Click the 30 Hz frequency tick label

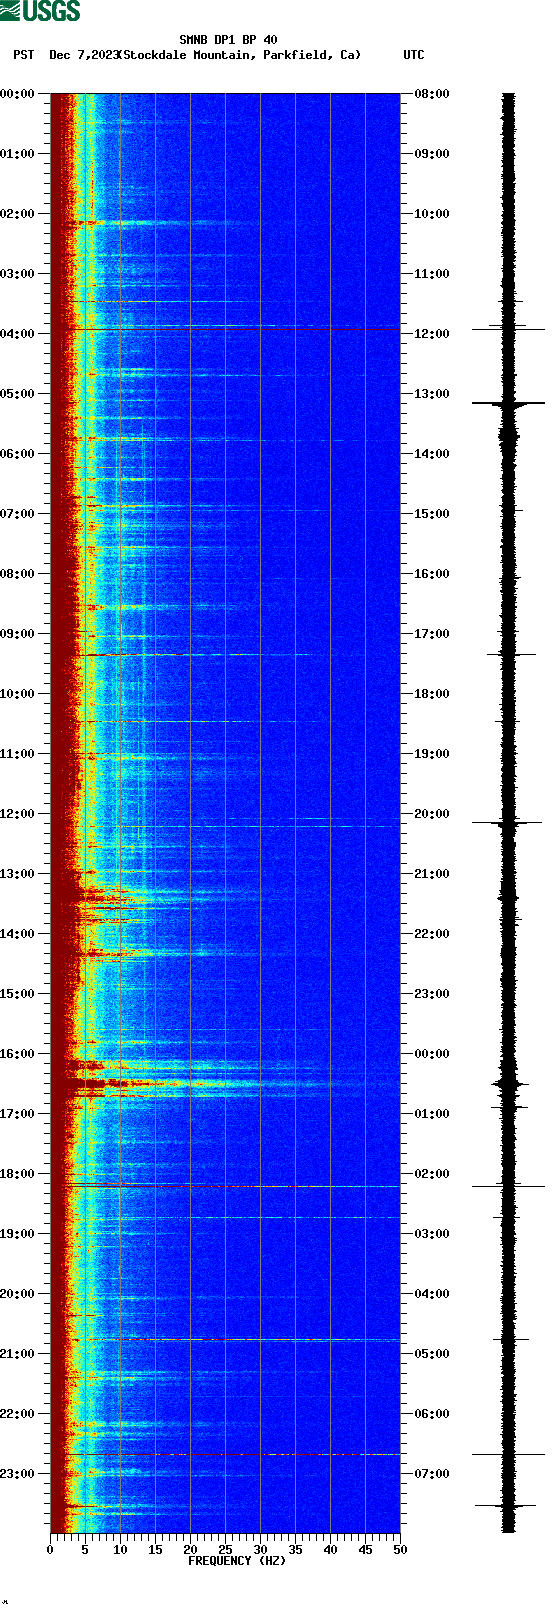(260, 1550)
